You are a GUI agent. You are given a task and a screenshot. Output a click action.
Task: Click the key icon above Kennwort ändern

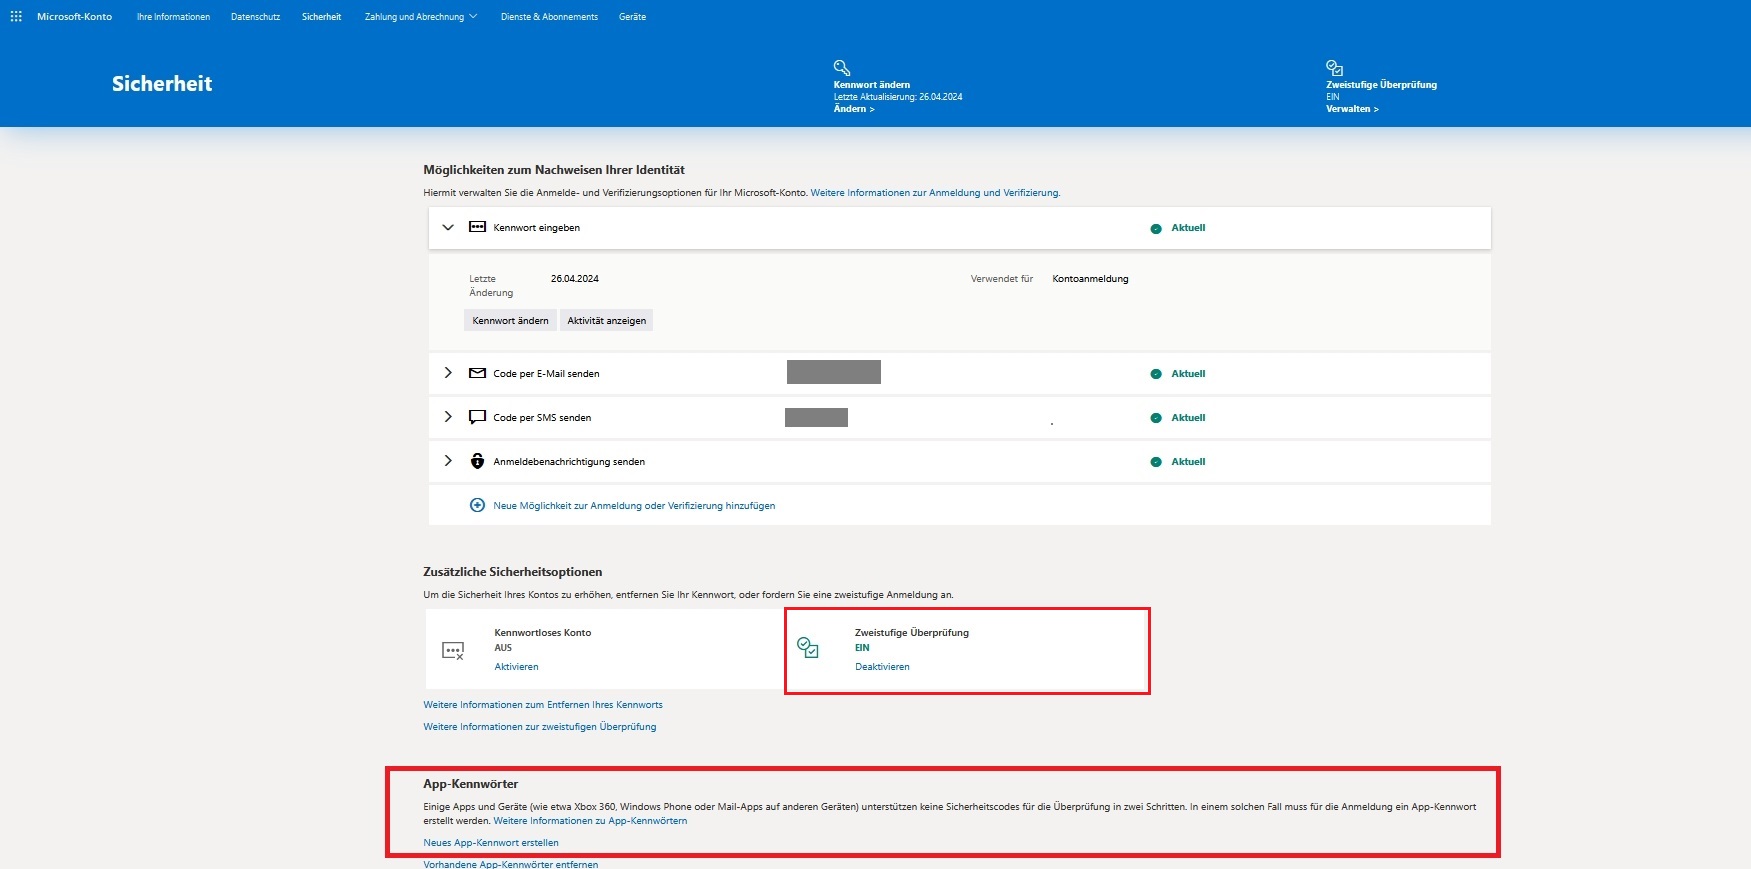841,67
